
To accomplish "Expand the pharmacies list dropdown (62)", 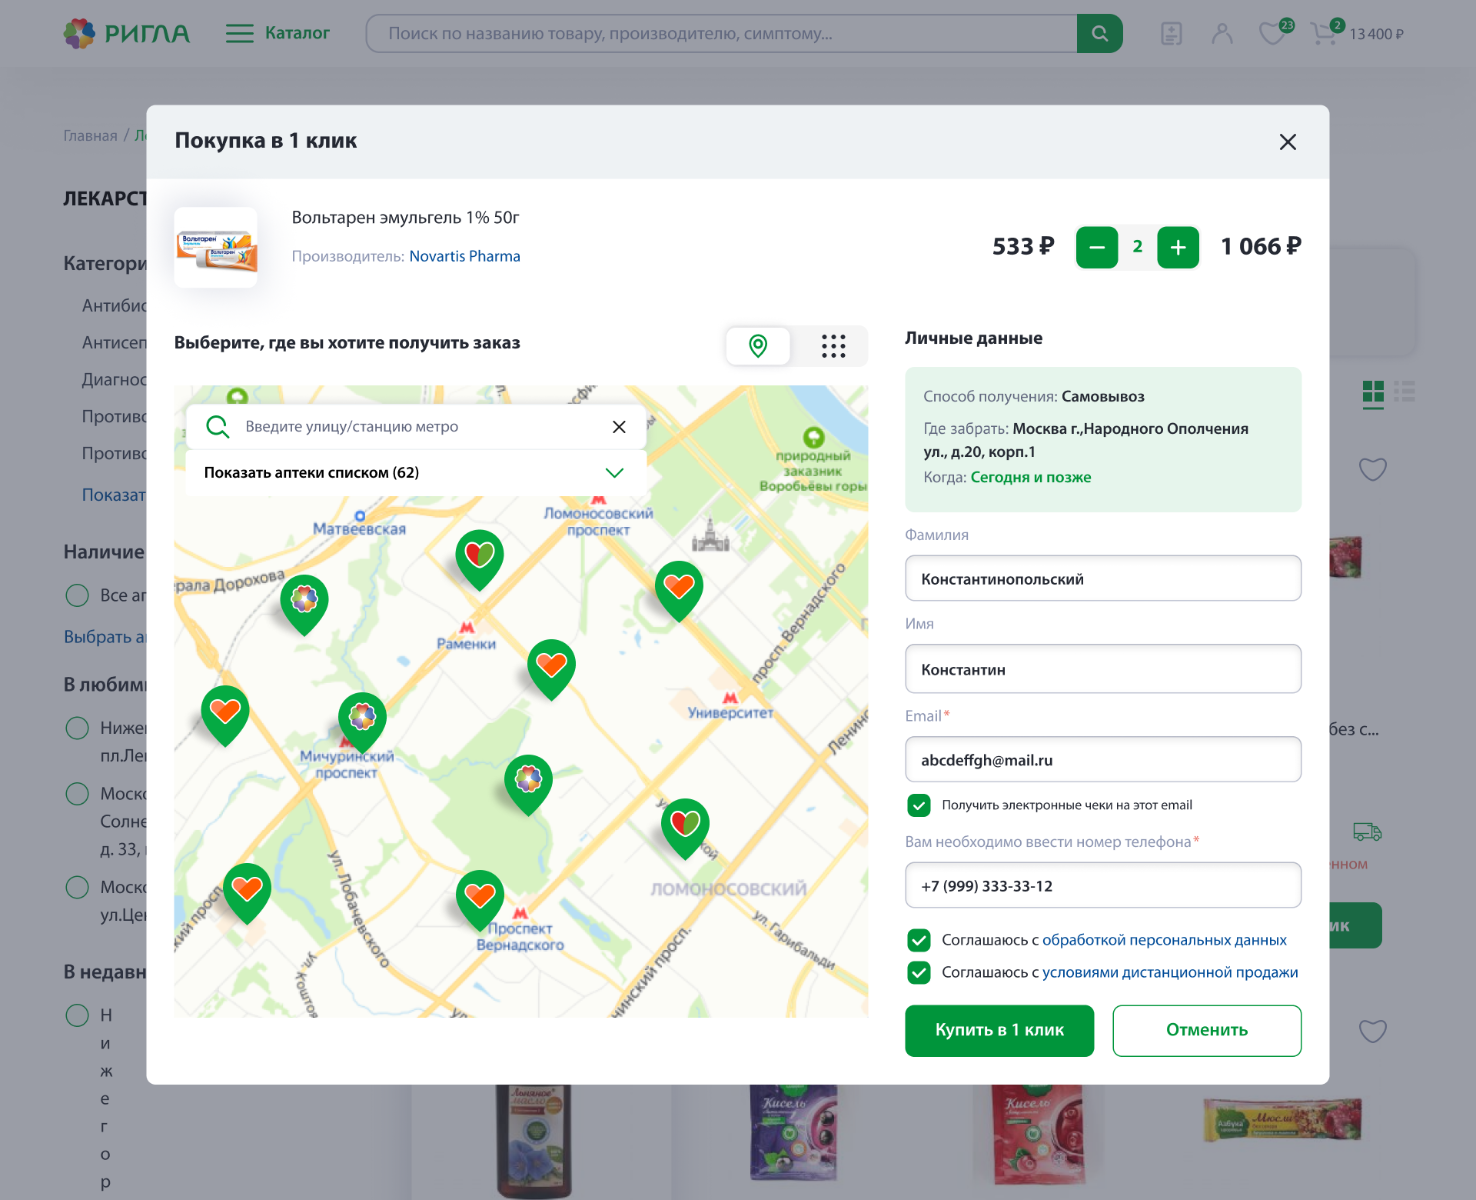I will 614,473.
